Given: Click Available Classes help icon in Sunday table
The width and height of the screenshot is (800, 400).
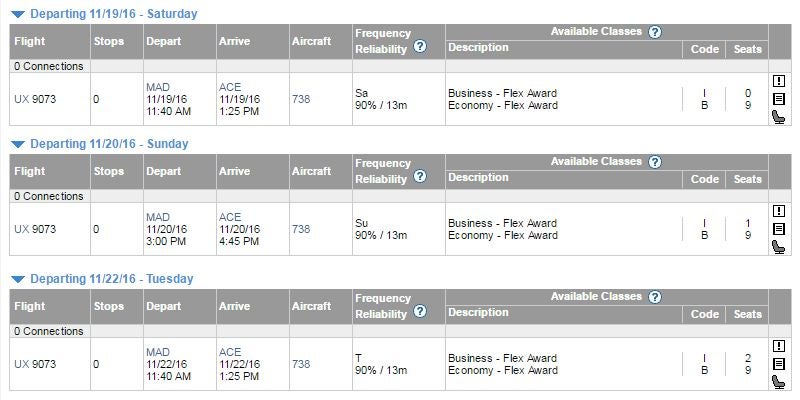Looking at the screenshot, I should point(655,162).
